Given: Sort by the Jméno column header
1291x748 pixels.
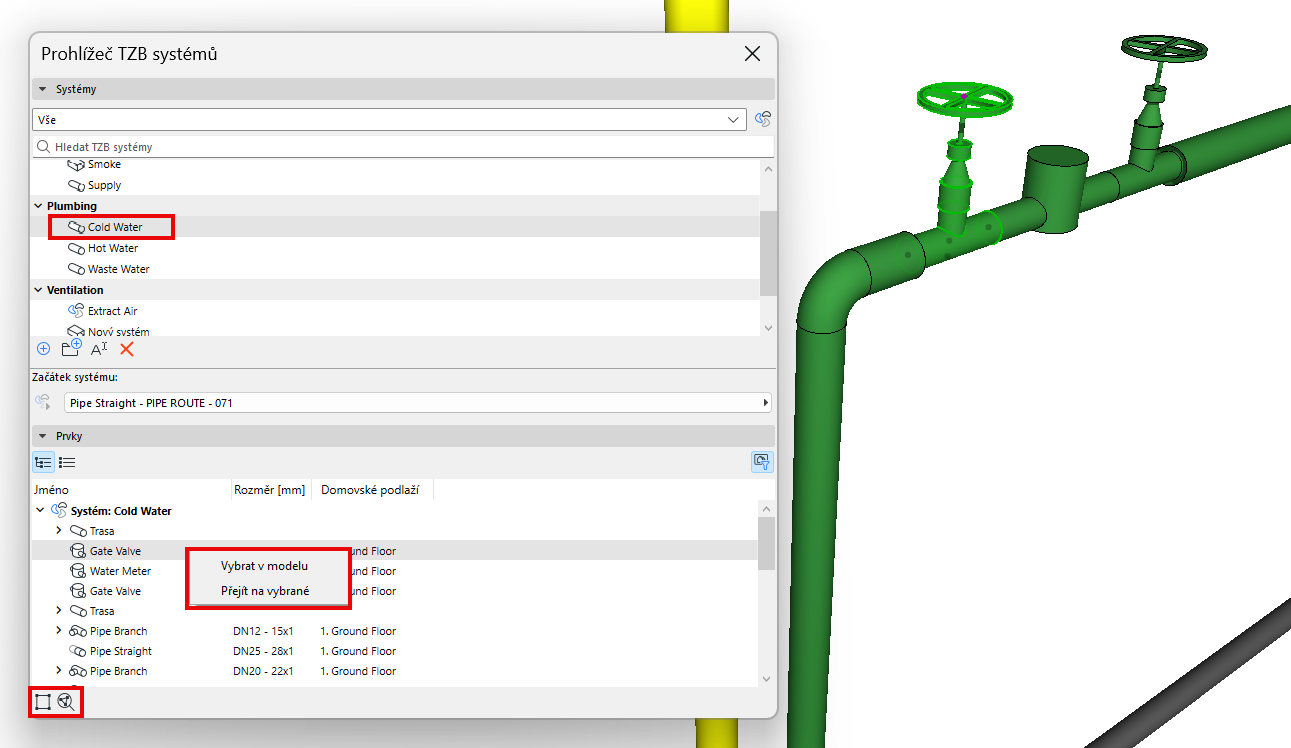Looking at the screenshot, I should click(x=130, y=490).
